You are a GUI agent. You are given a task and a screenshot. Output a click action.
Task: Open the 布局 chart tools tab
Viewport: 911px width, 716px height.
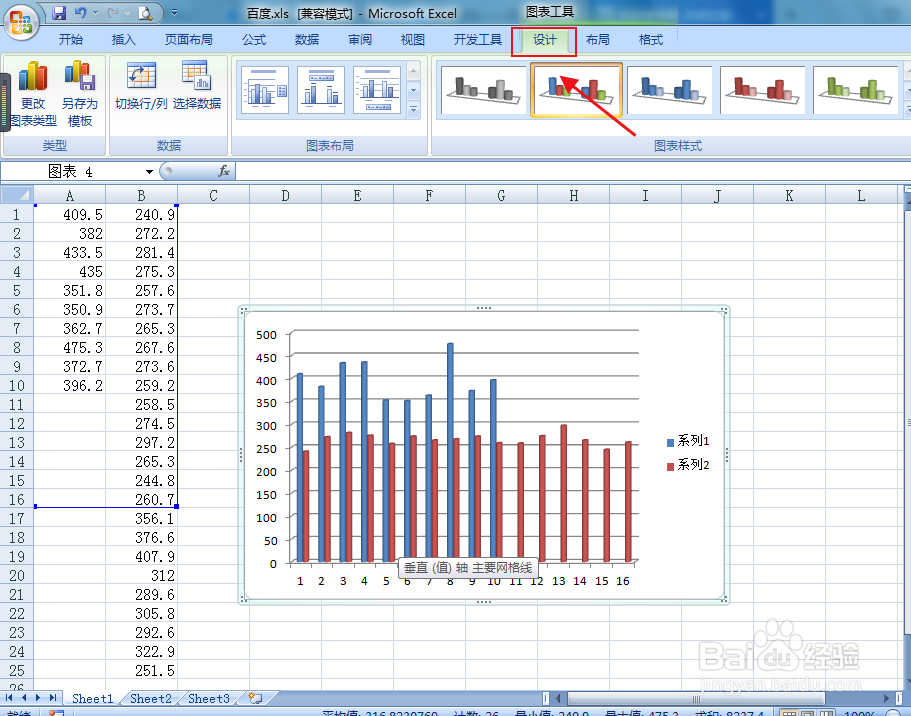597,40
